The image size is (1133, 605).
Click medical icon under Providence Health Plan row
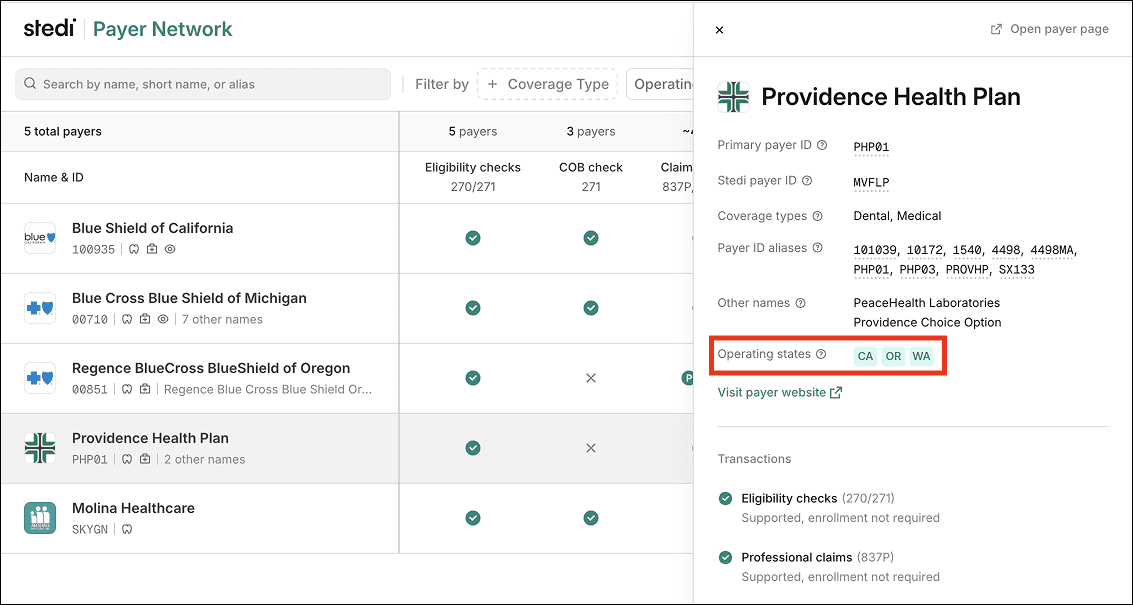[145, 459]
